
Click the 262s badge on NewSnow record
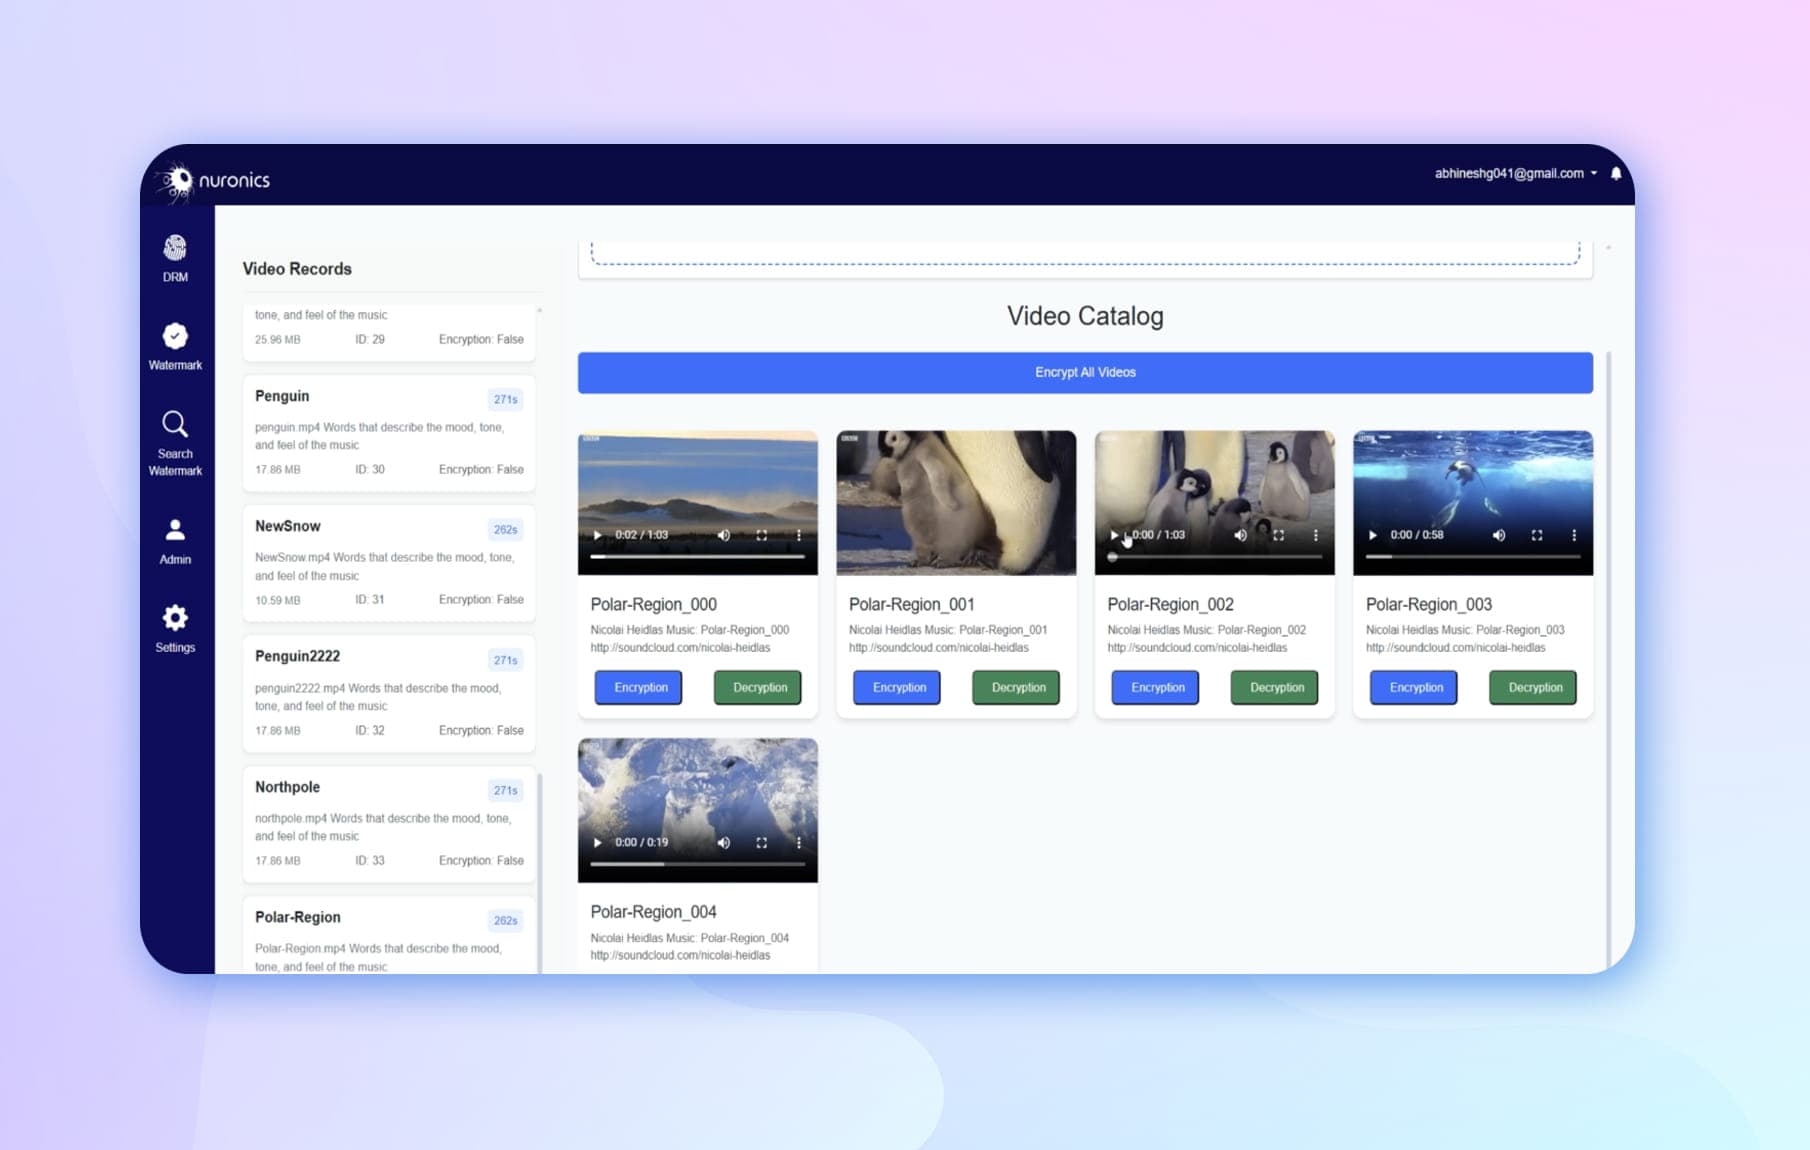[x=506, y=529]
